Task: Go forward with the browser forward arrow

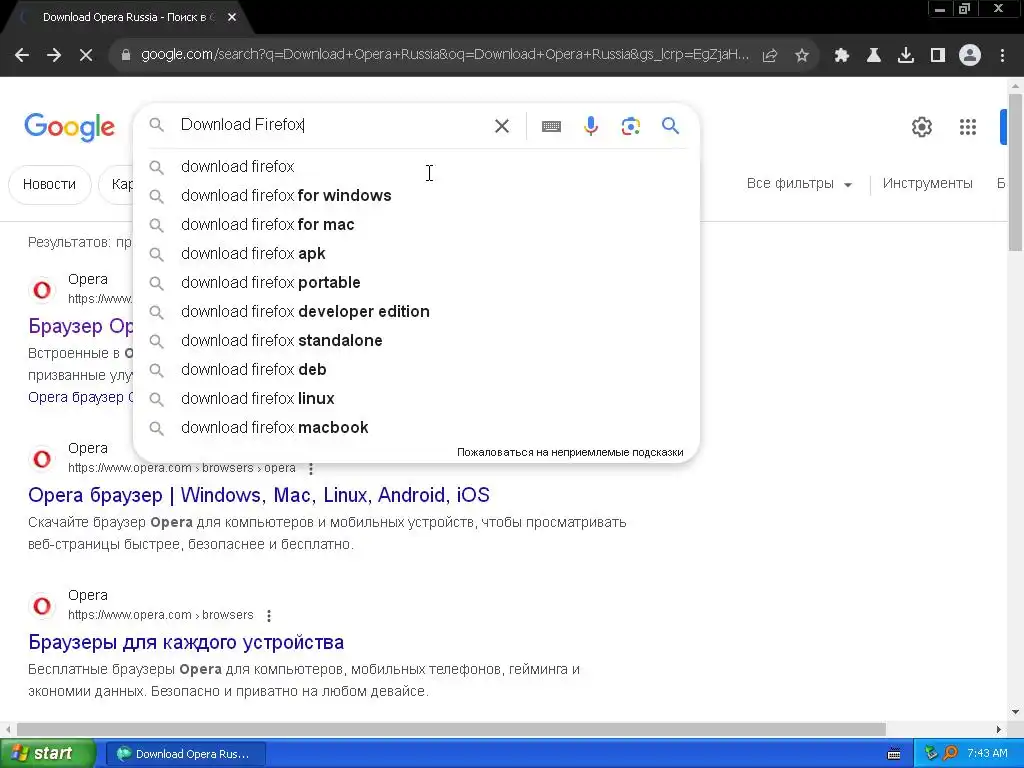Action: click(x=54, y=55)
